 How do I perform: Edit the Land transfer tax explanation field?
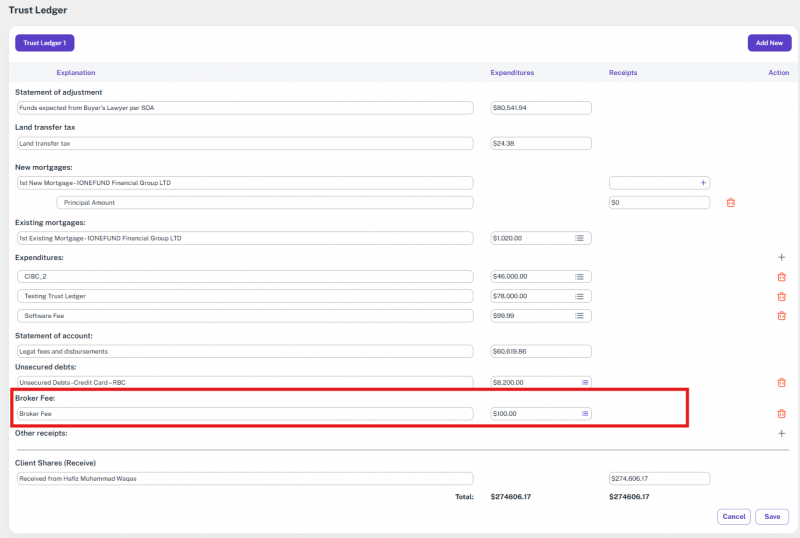(244, 144)
